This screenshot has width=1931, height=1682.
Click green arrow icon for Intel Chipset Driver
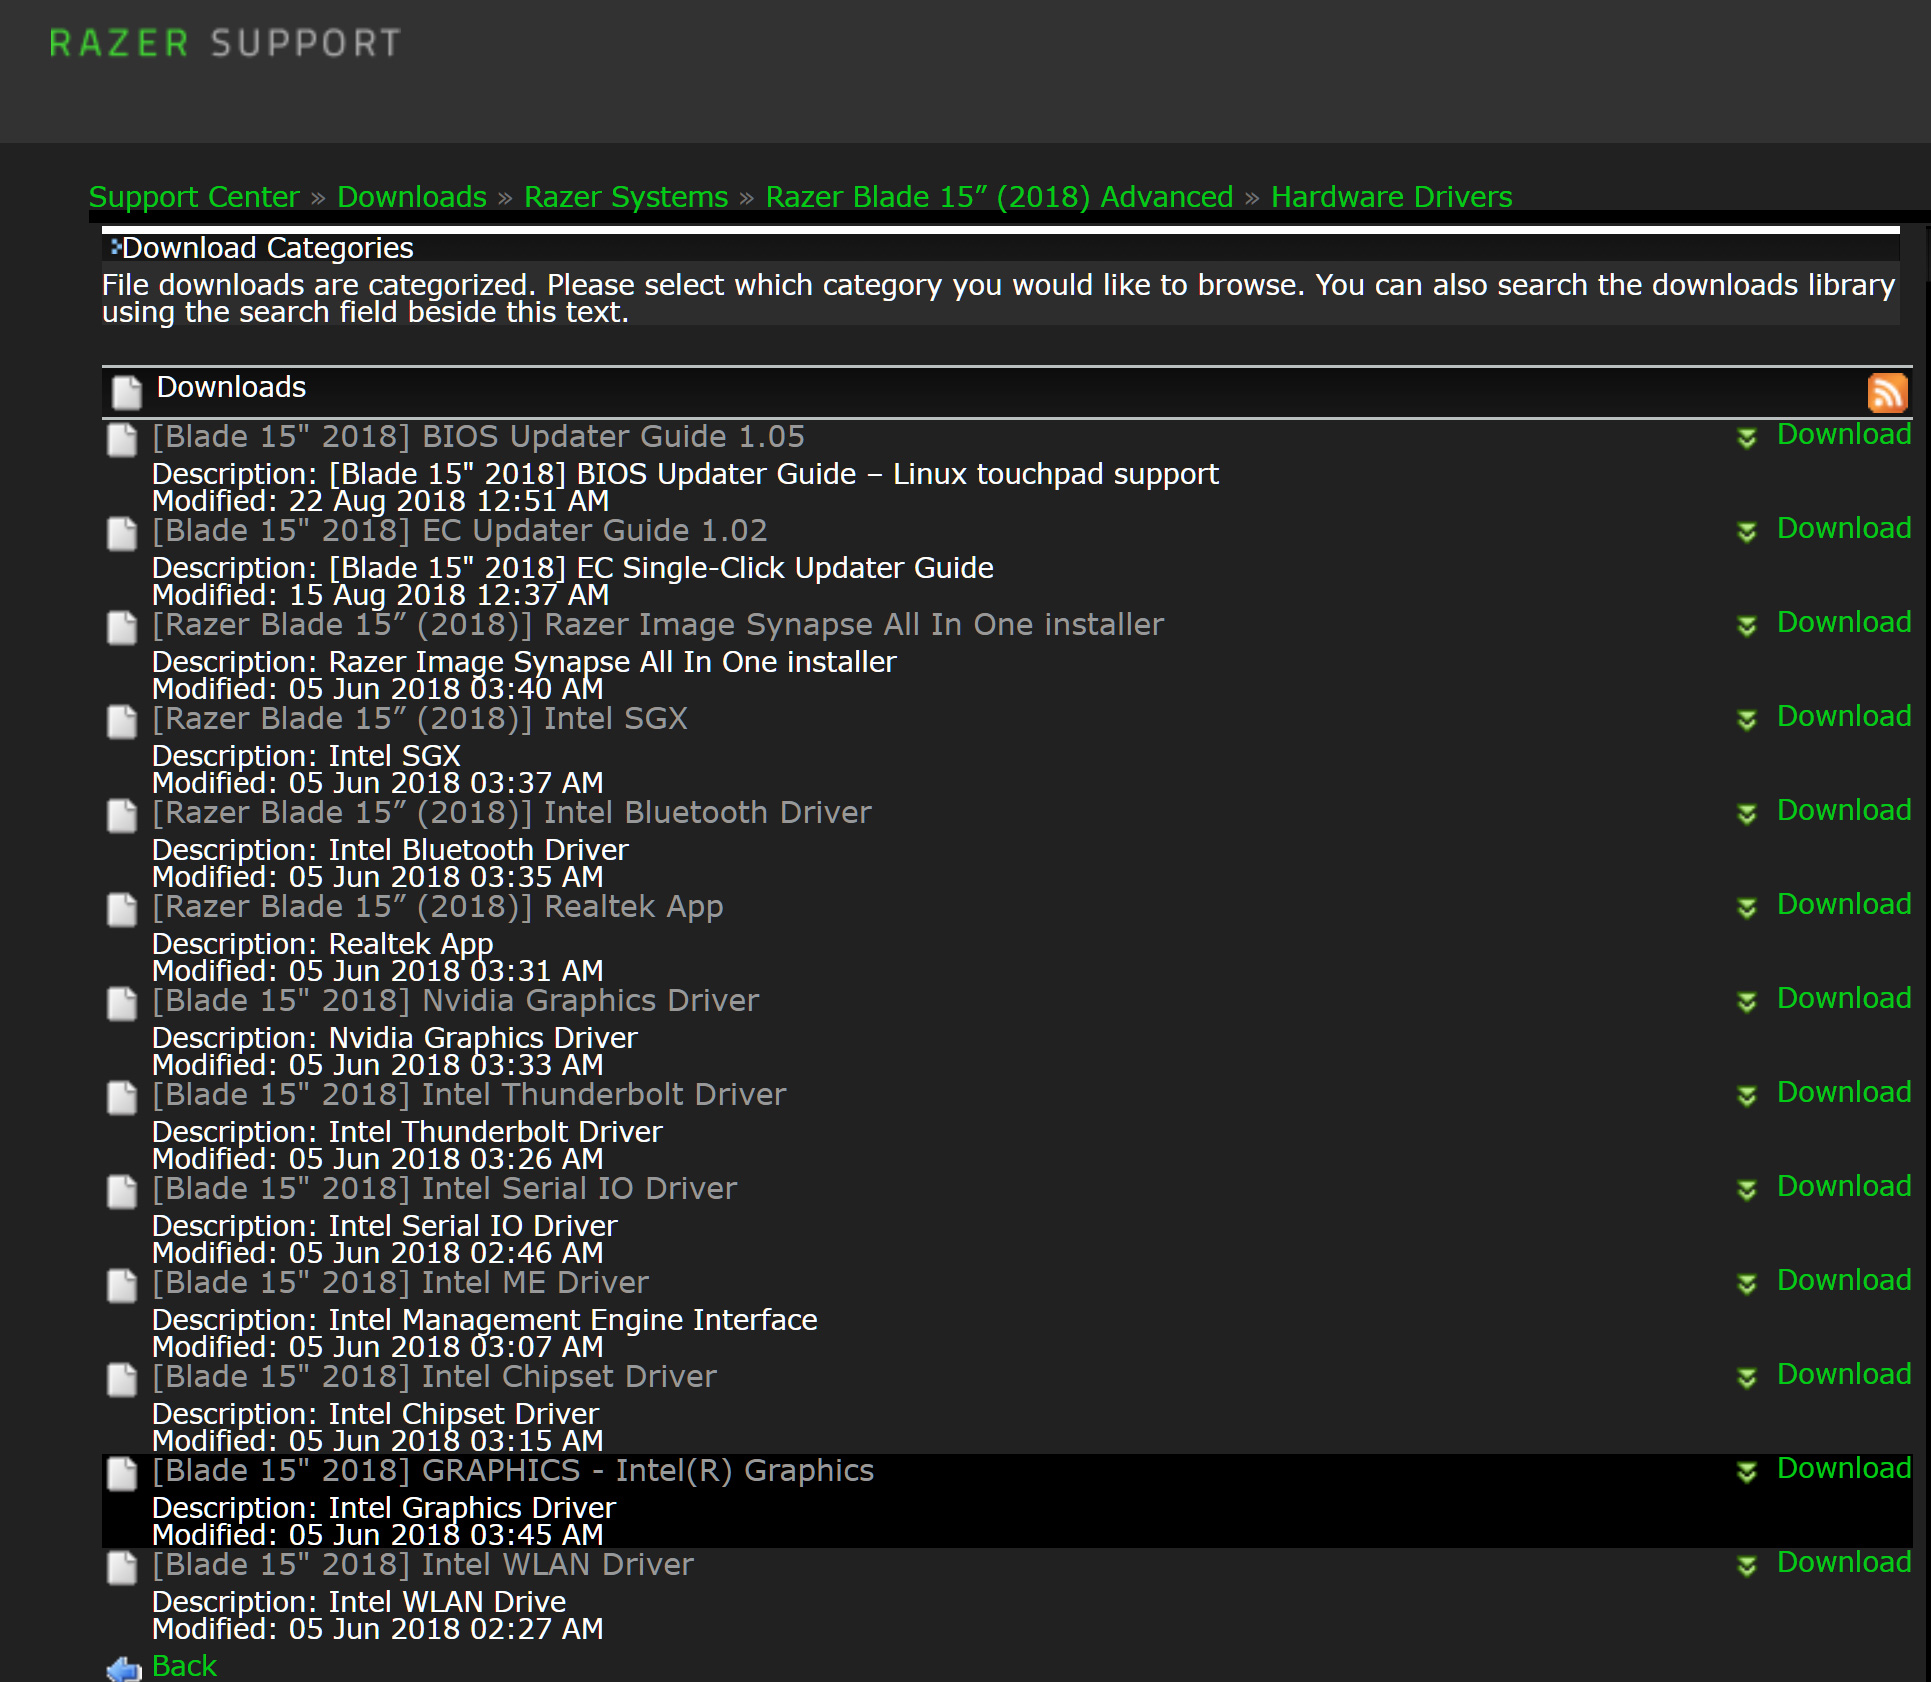pyautogui.click(x=1747, y=1378)
